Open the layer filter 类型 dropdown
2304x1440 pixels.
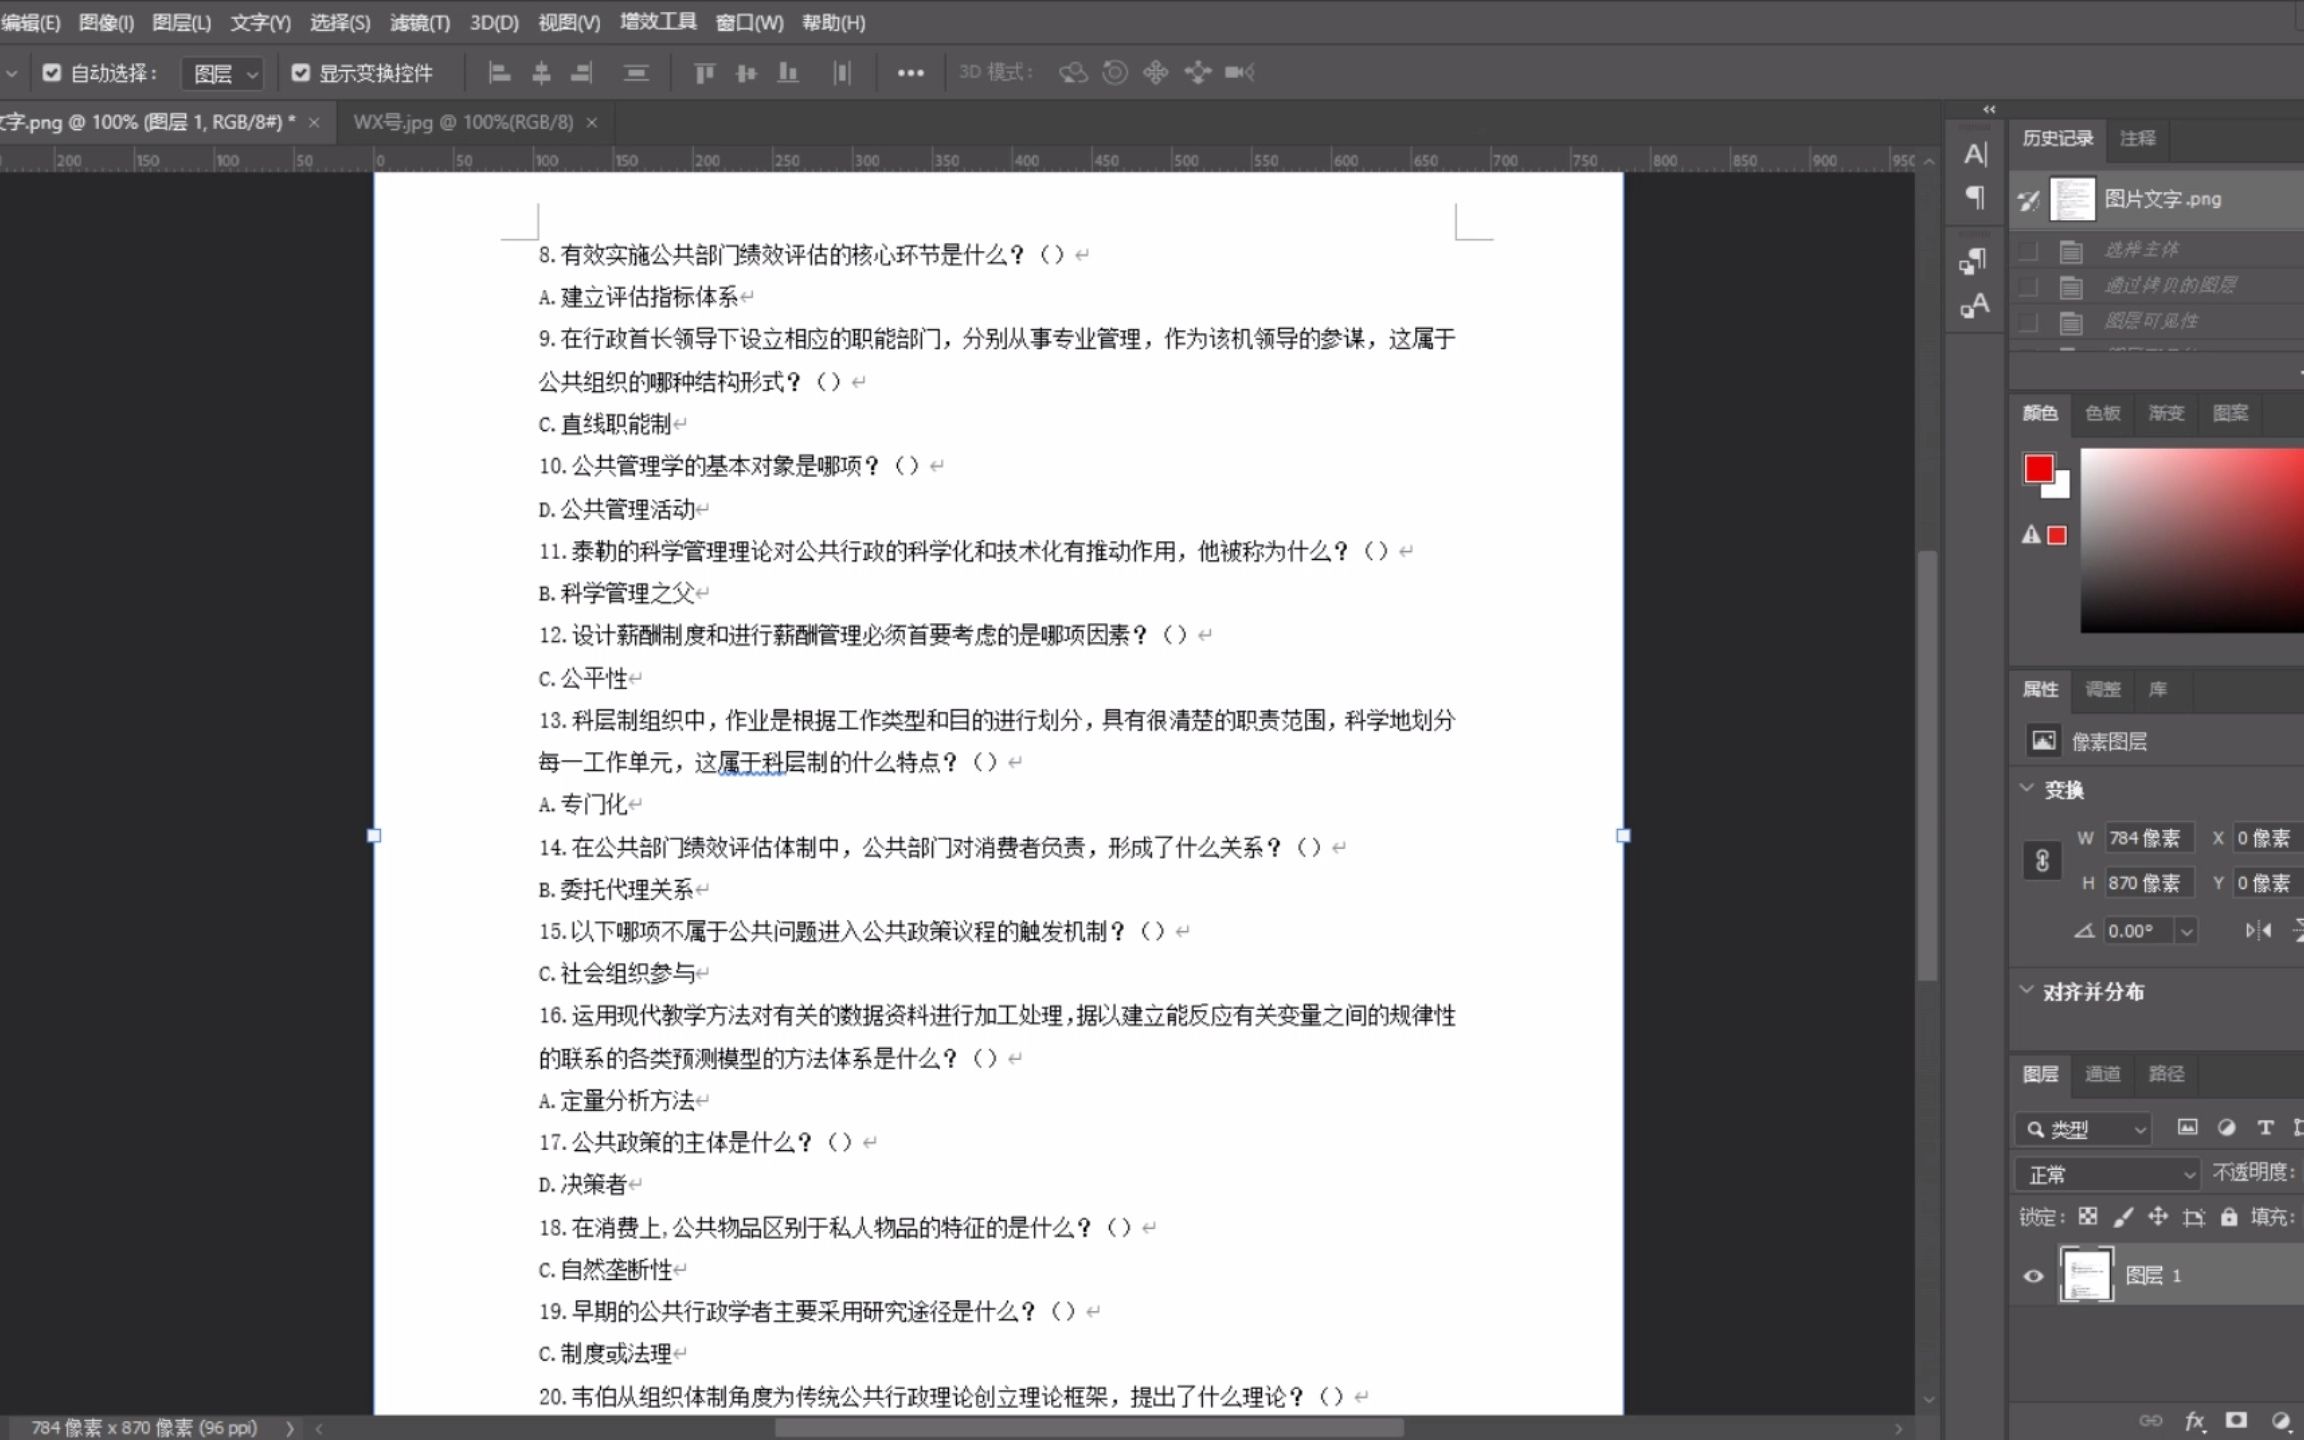[x=2083, y=1129]
